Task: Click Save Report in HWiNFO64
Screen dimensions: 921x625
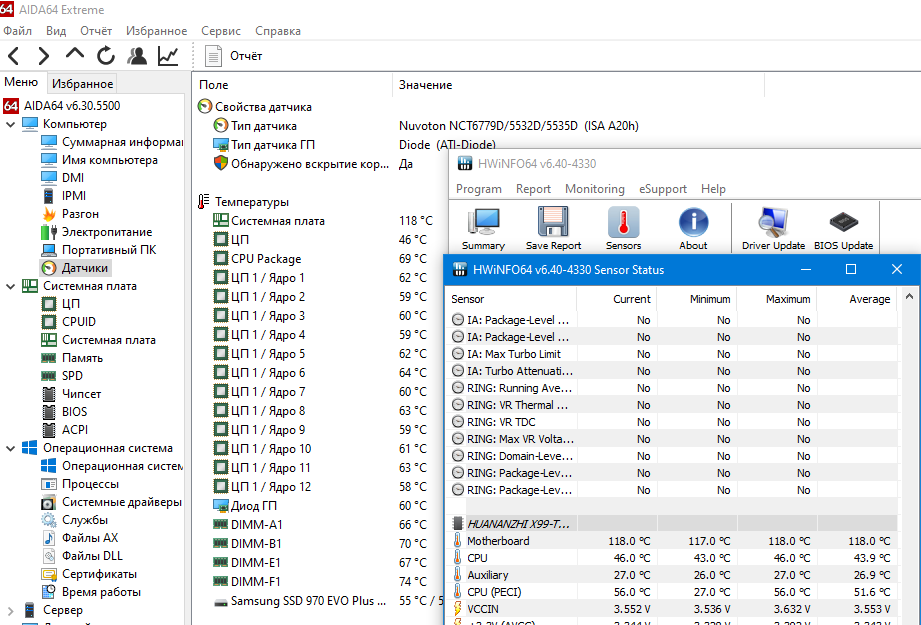Action: [553, 229]
